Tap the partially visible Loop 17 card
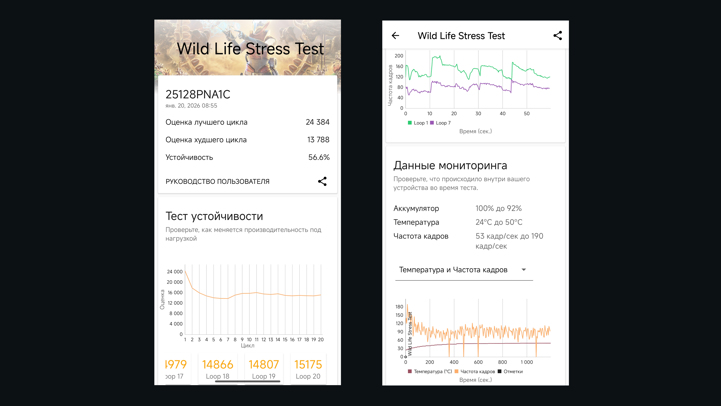 tap(175, 368)
